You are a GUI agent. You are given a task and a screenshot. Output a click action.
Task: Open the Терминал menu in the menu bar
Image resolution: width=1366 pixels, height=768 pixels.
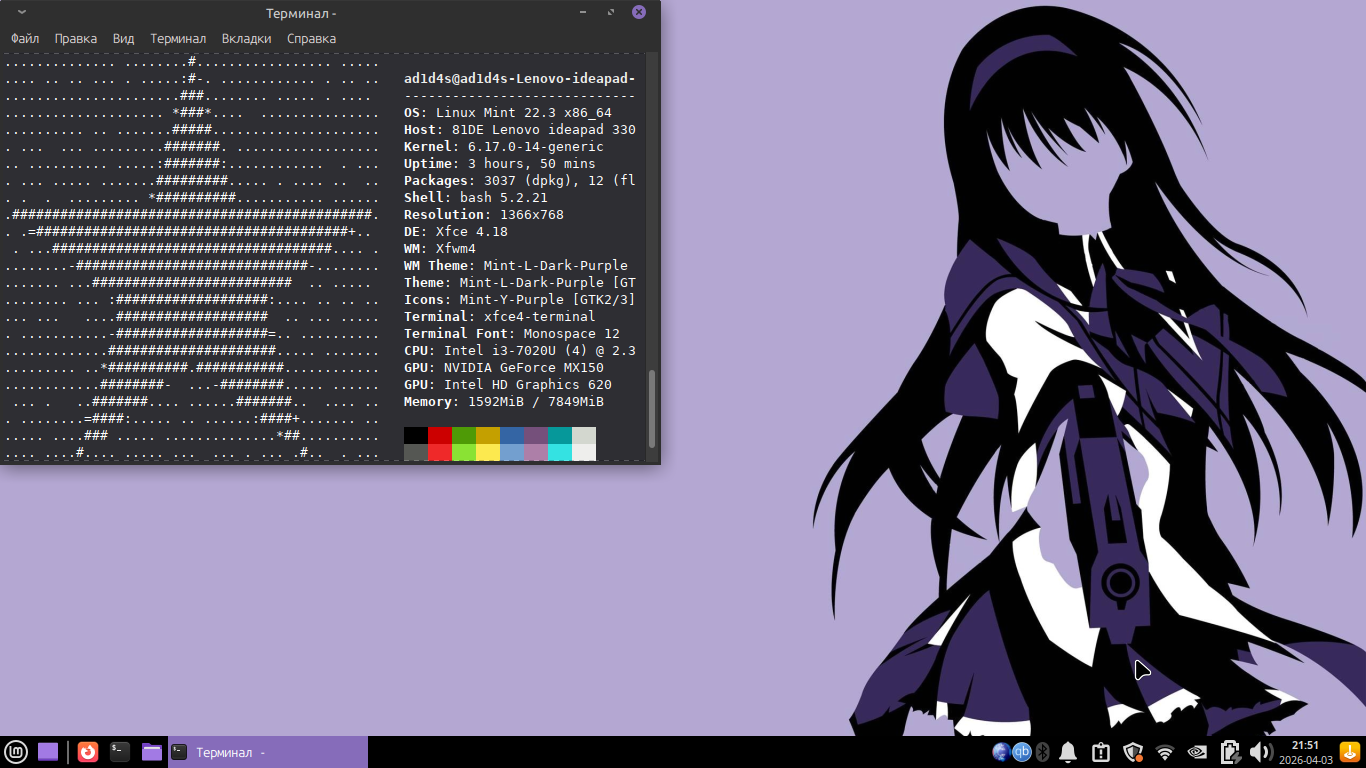(178, 39)
